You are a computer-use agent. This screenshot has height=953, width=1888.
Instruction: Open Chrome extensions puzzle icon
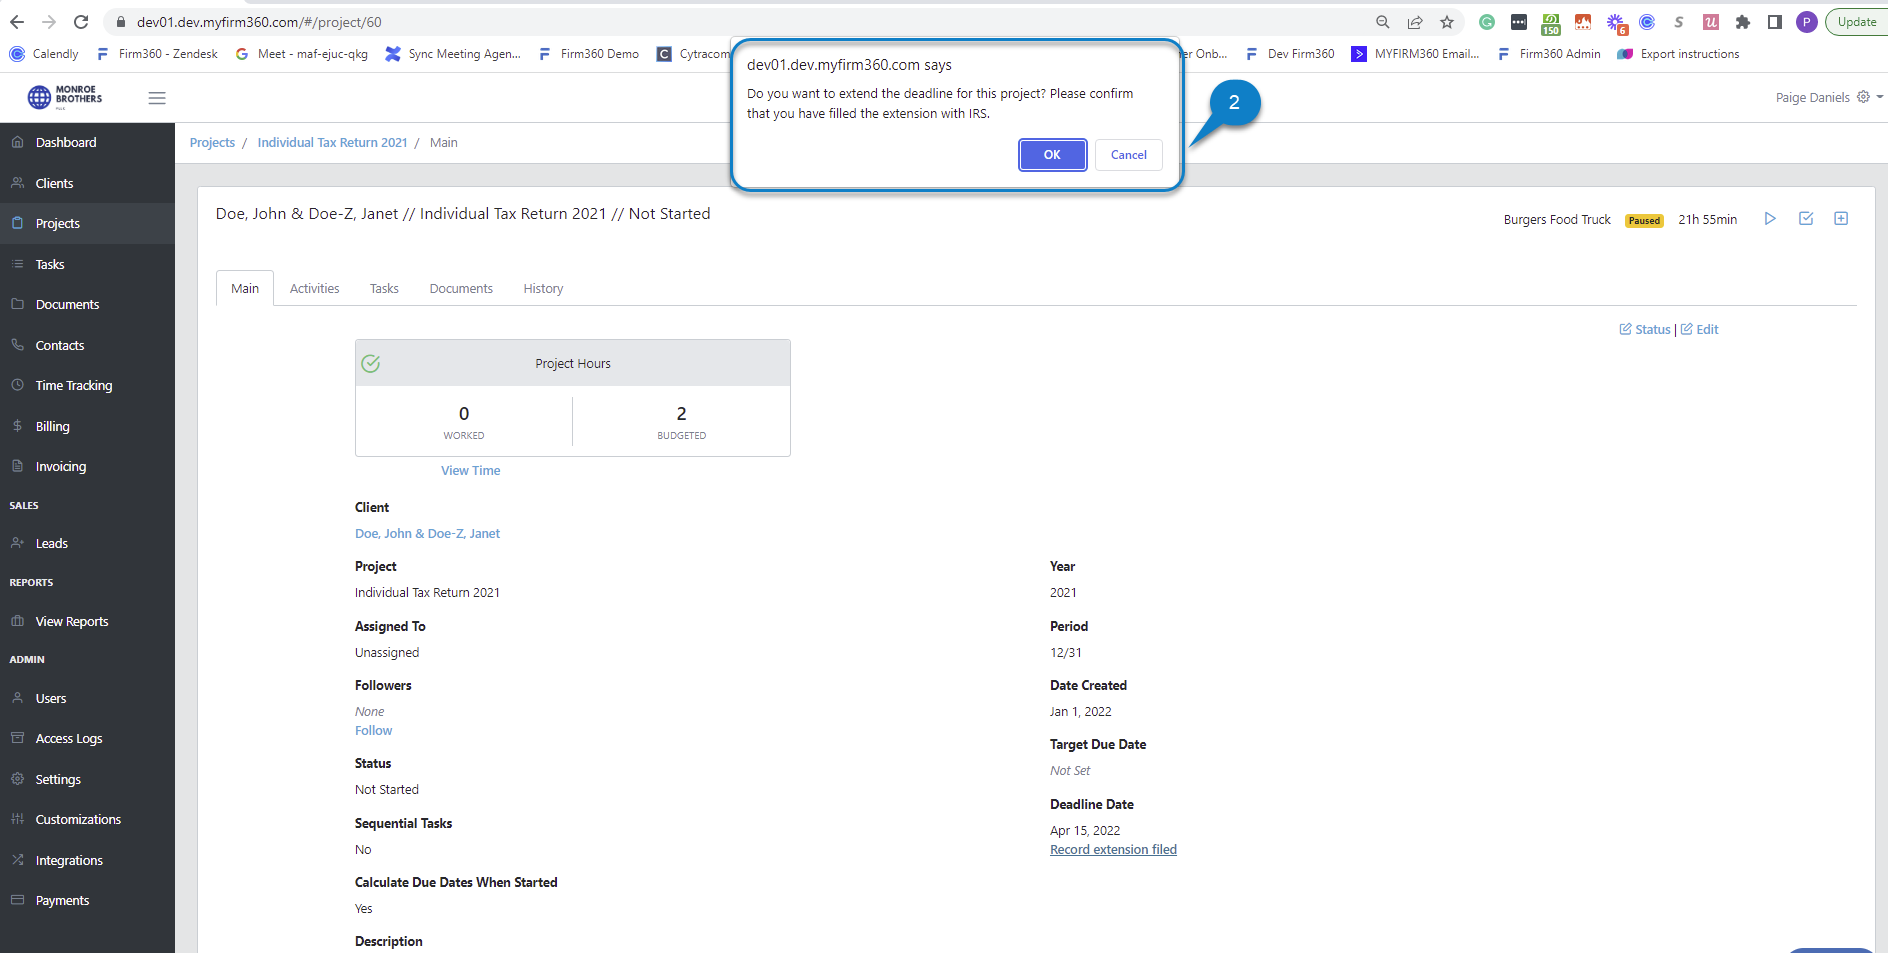1743,22
